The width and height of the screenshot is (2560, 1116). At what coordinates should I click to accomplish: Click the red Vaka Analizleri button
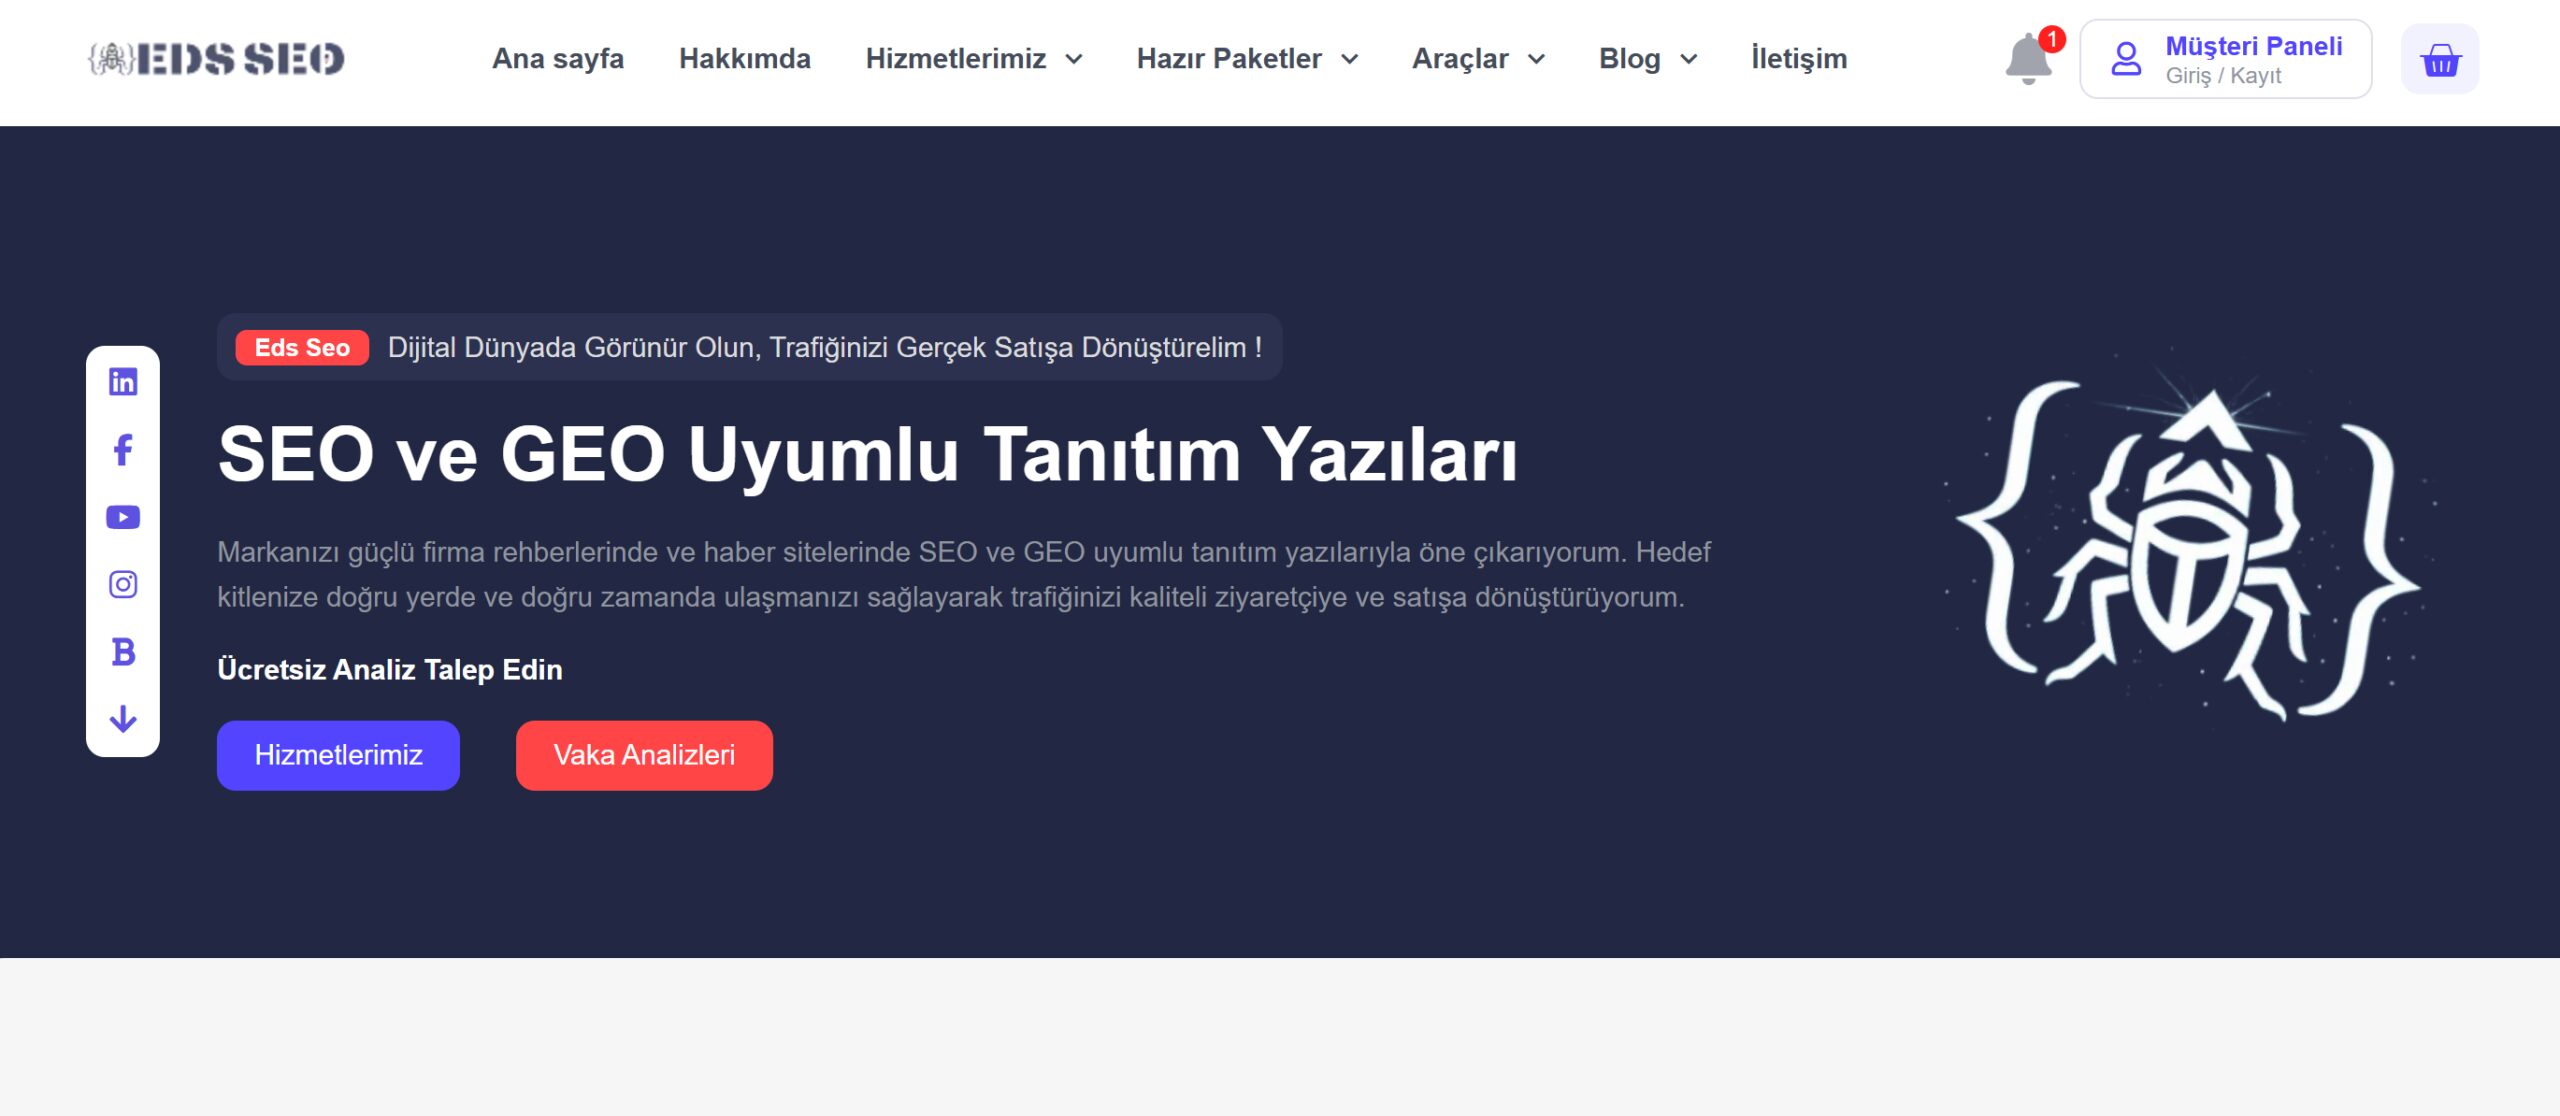(x=644, y=755)
